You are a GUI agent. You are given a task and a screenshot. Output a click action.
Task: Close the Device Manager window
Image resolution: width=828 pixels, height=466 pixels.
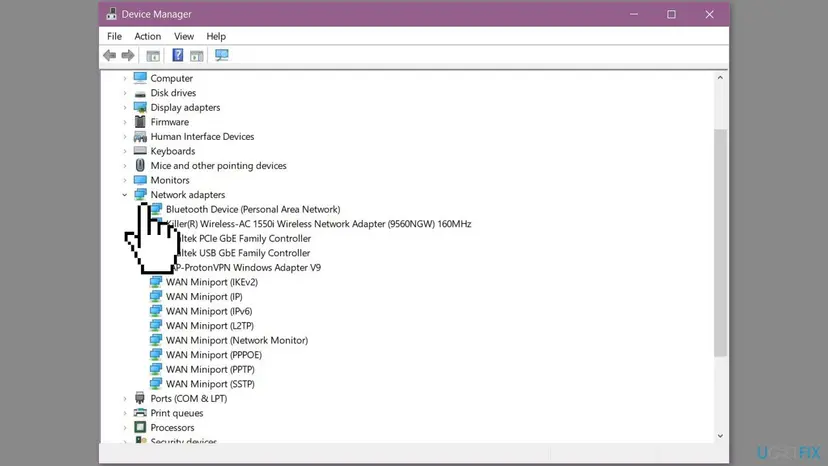[x=709, y=14]
